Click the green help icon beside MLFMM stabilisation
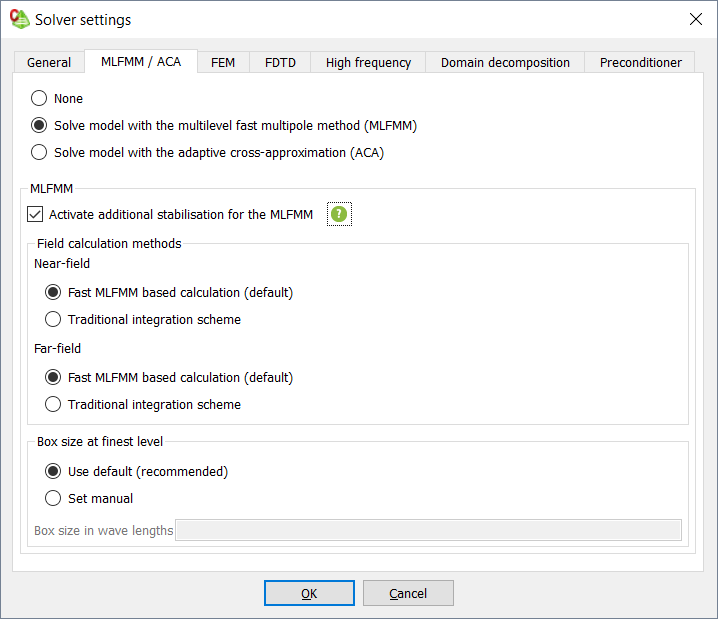Image resolution: width=718 pixels, height=619 pixels. (x=339, y=214)
